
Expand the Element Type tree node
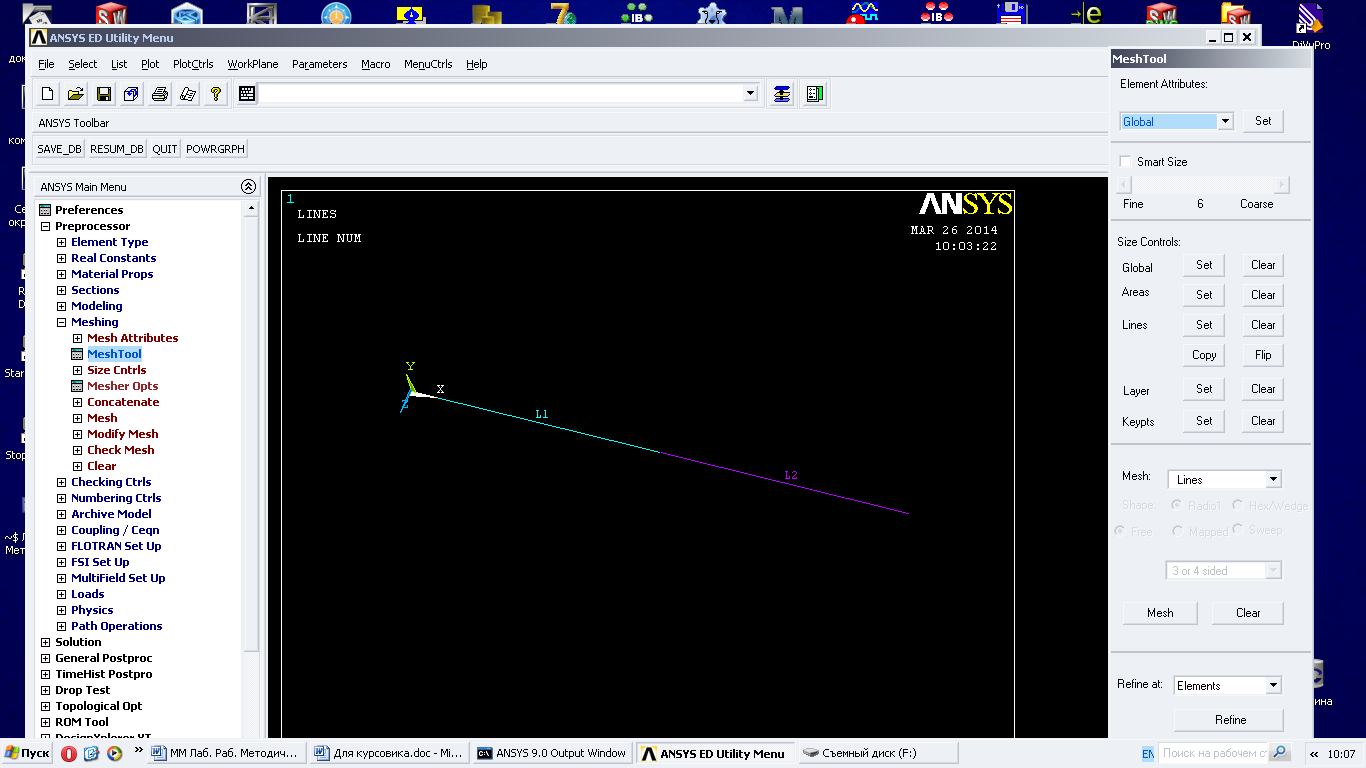coord(61,242)
